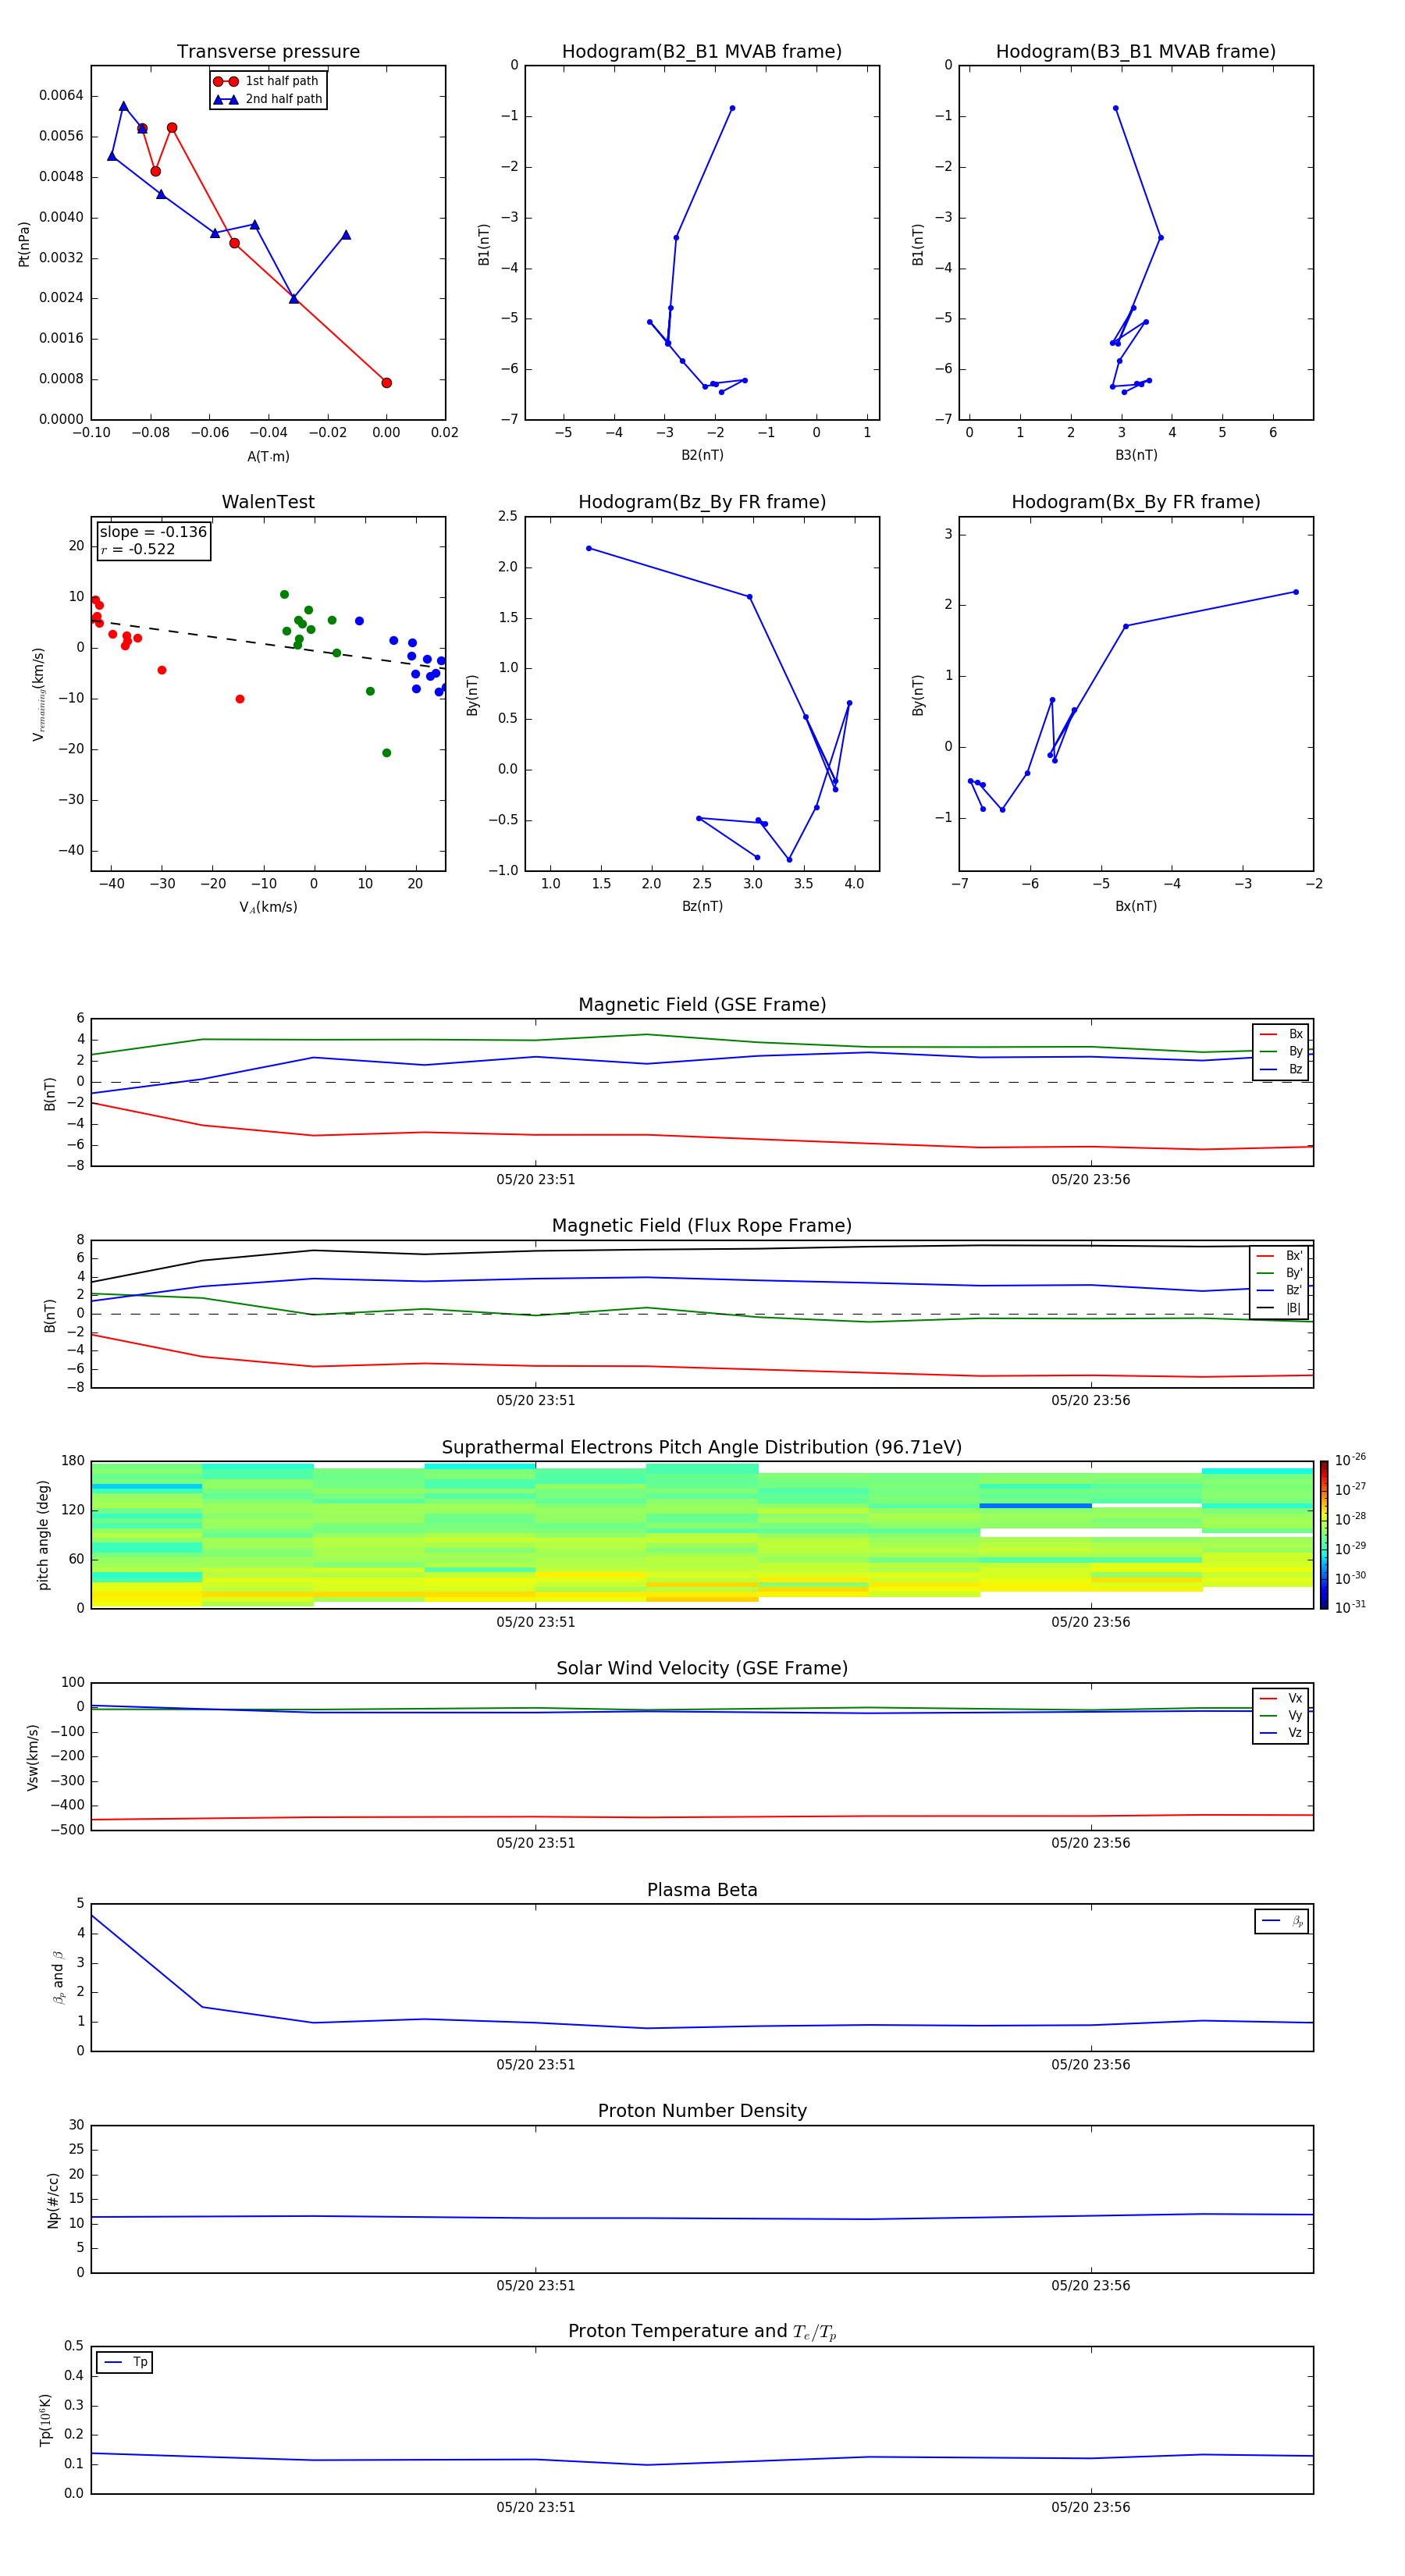Select Bx' in the Flux Rope legend
The height and width of the screenshot is (2576, 1405).
click(x=1279, y=1256)
